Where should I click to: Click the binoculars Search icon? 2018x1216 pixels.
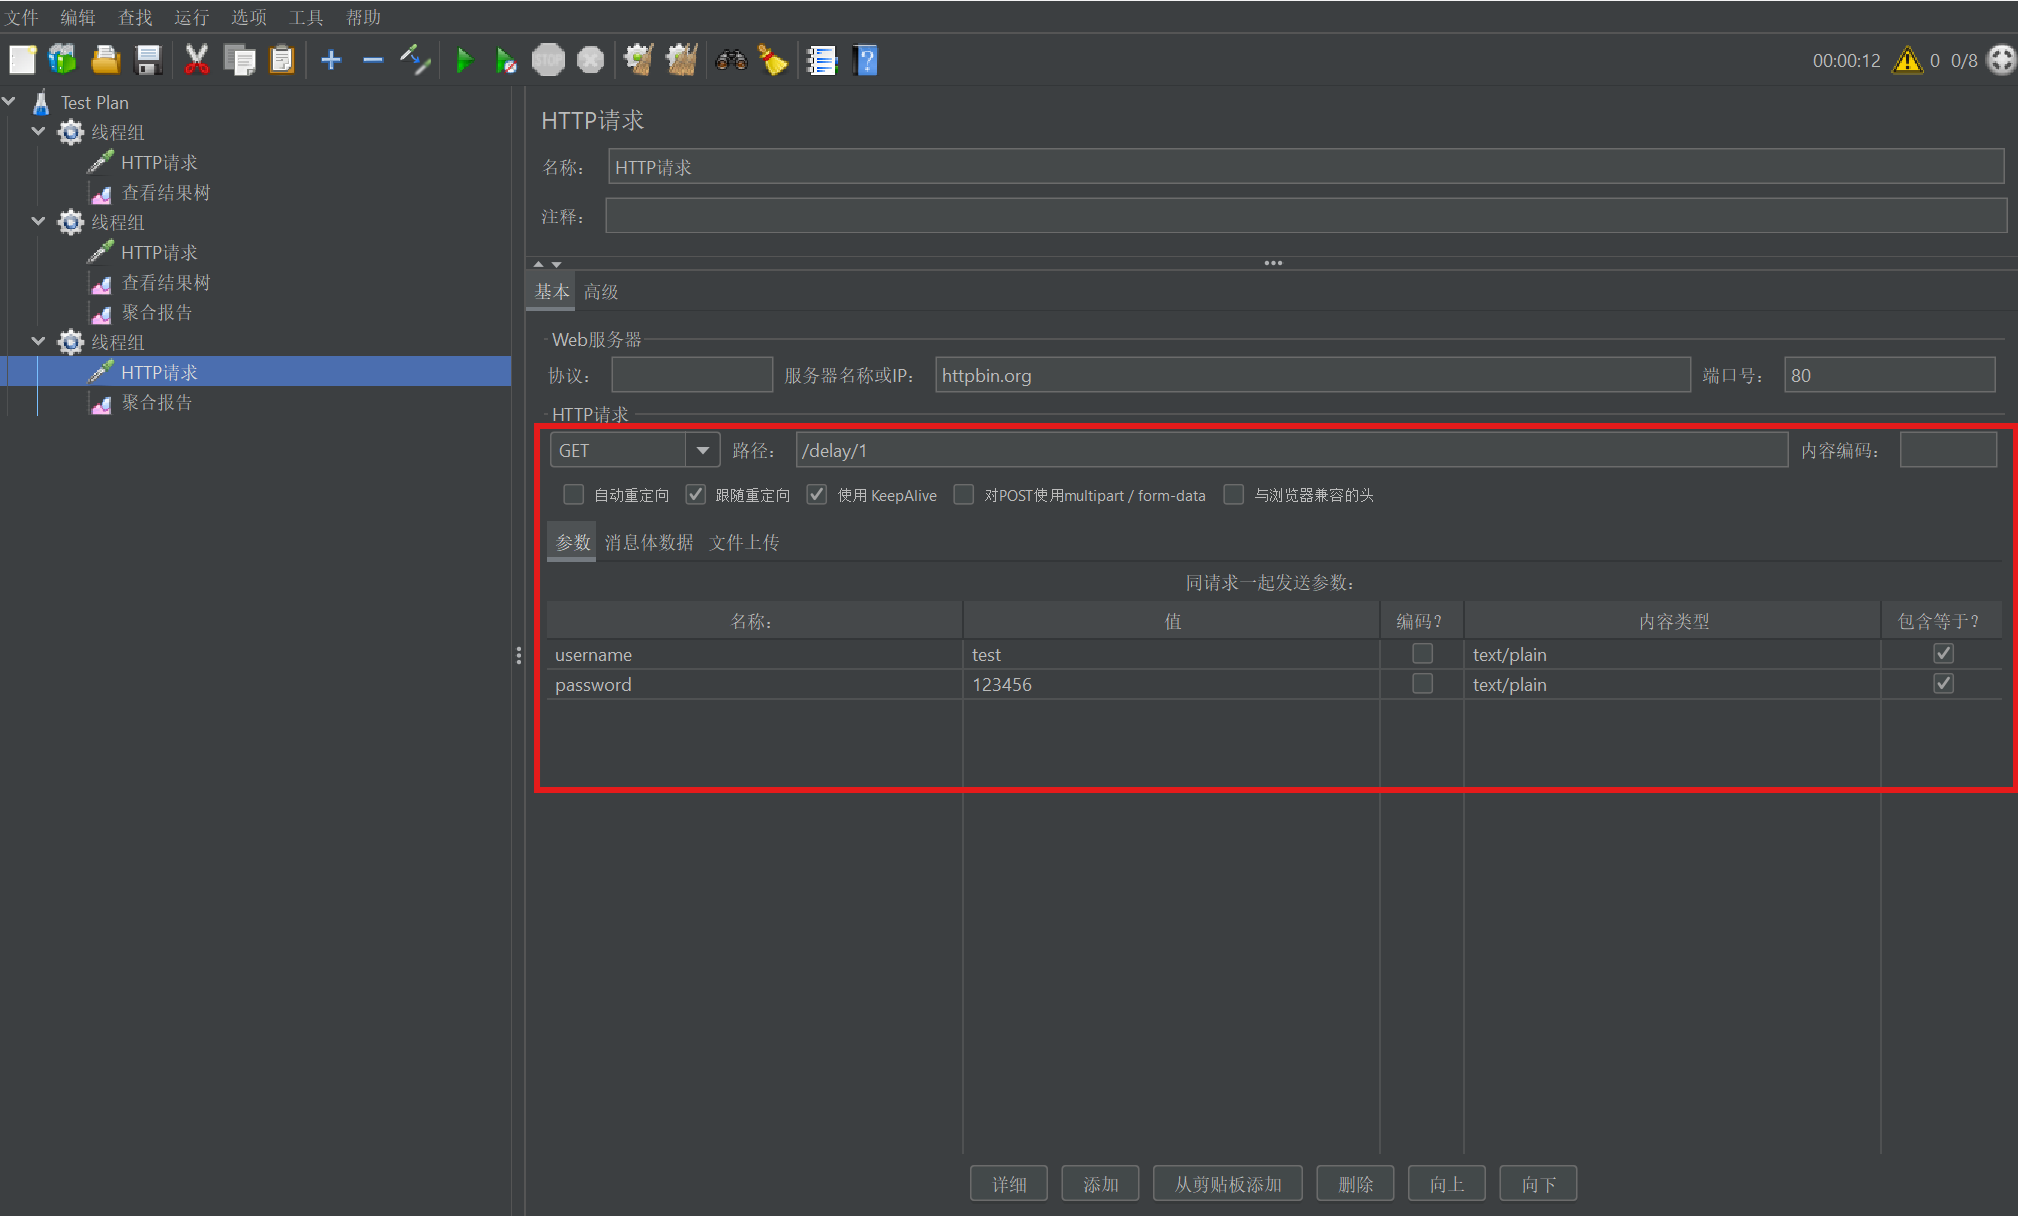tap(731, 61)
